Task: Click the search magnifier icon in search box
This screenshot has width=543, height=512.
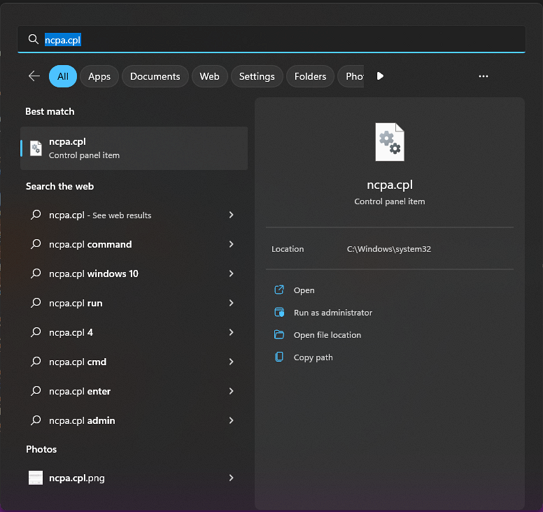Action: 33,39
